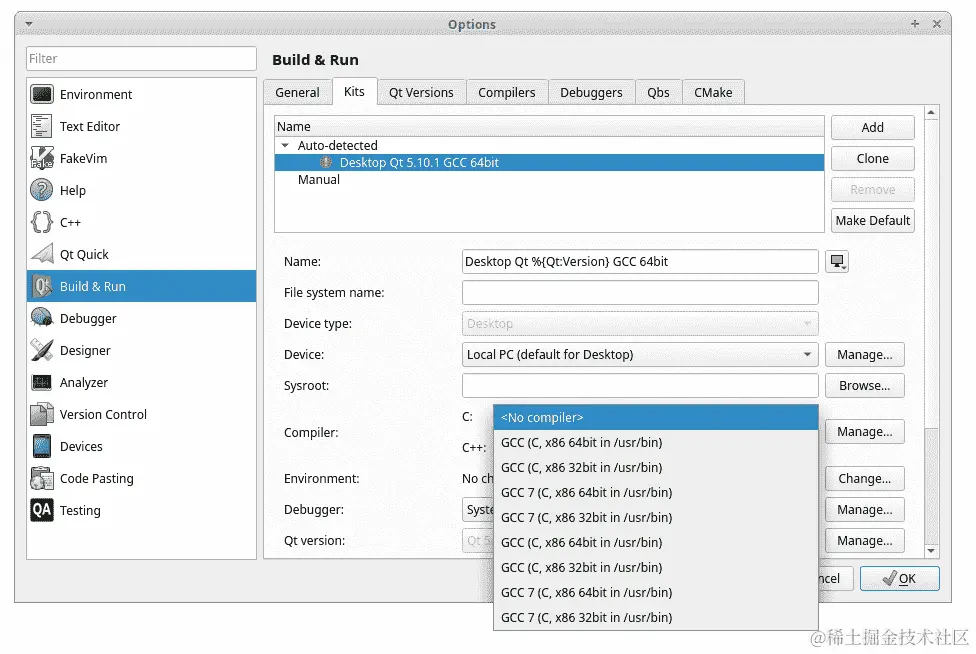
Task: Click the Make Default button
Action: coord(873,220)
